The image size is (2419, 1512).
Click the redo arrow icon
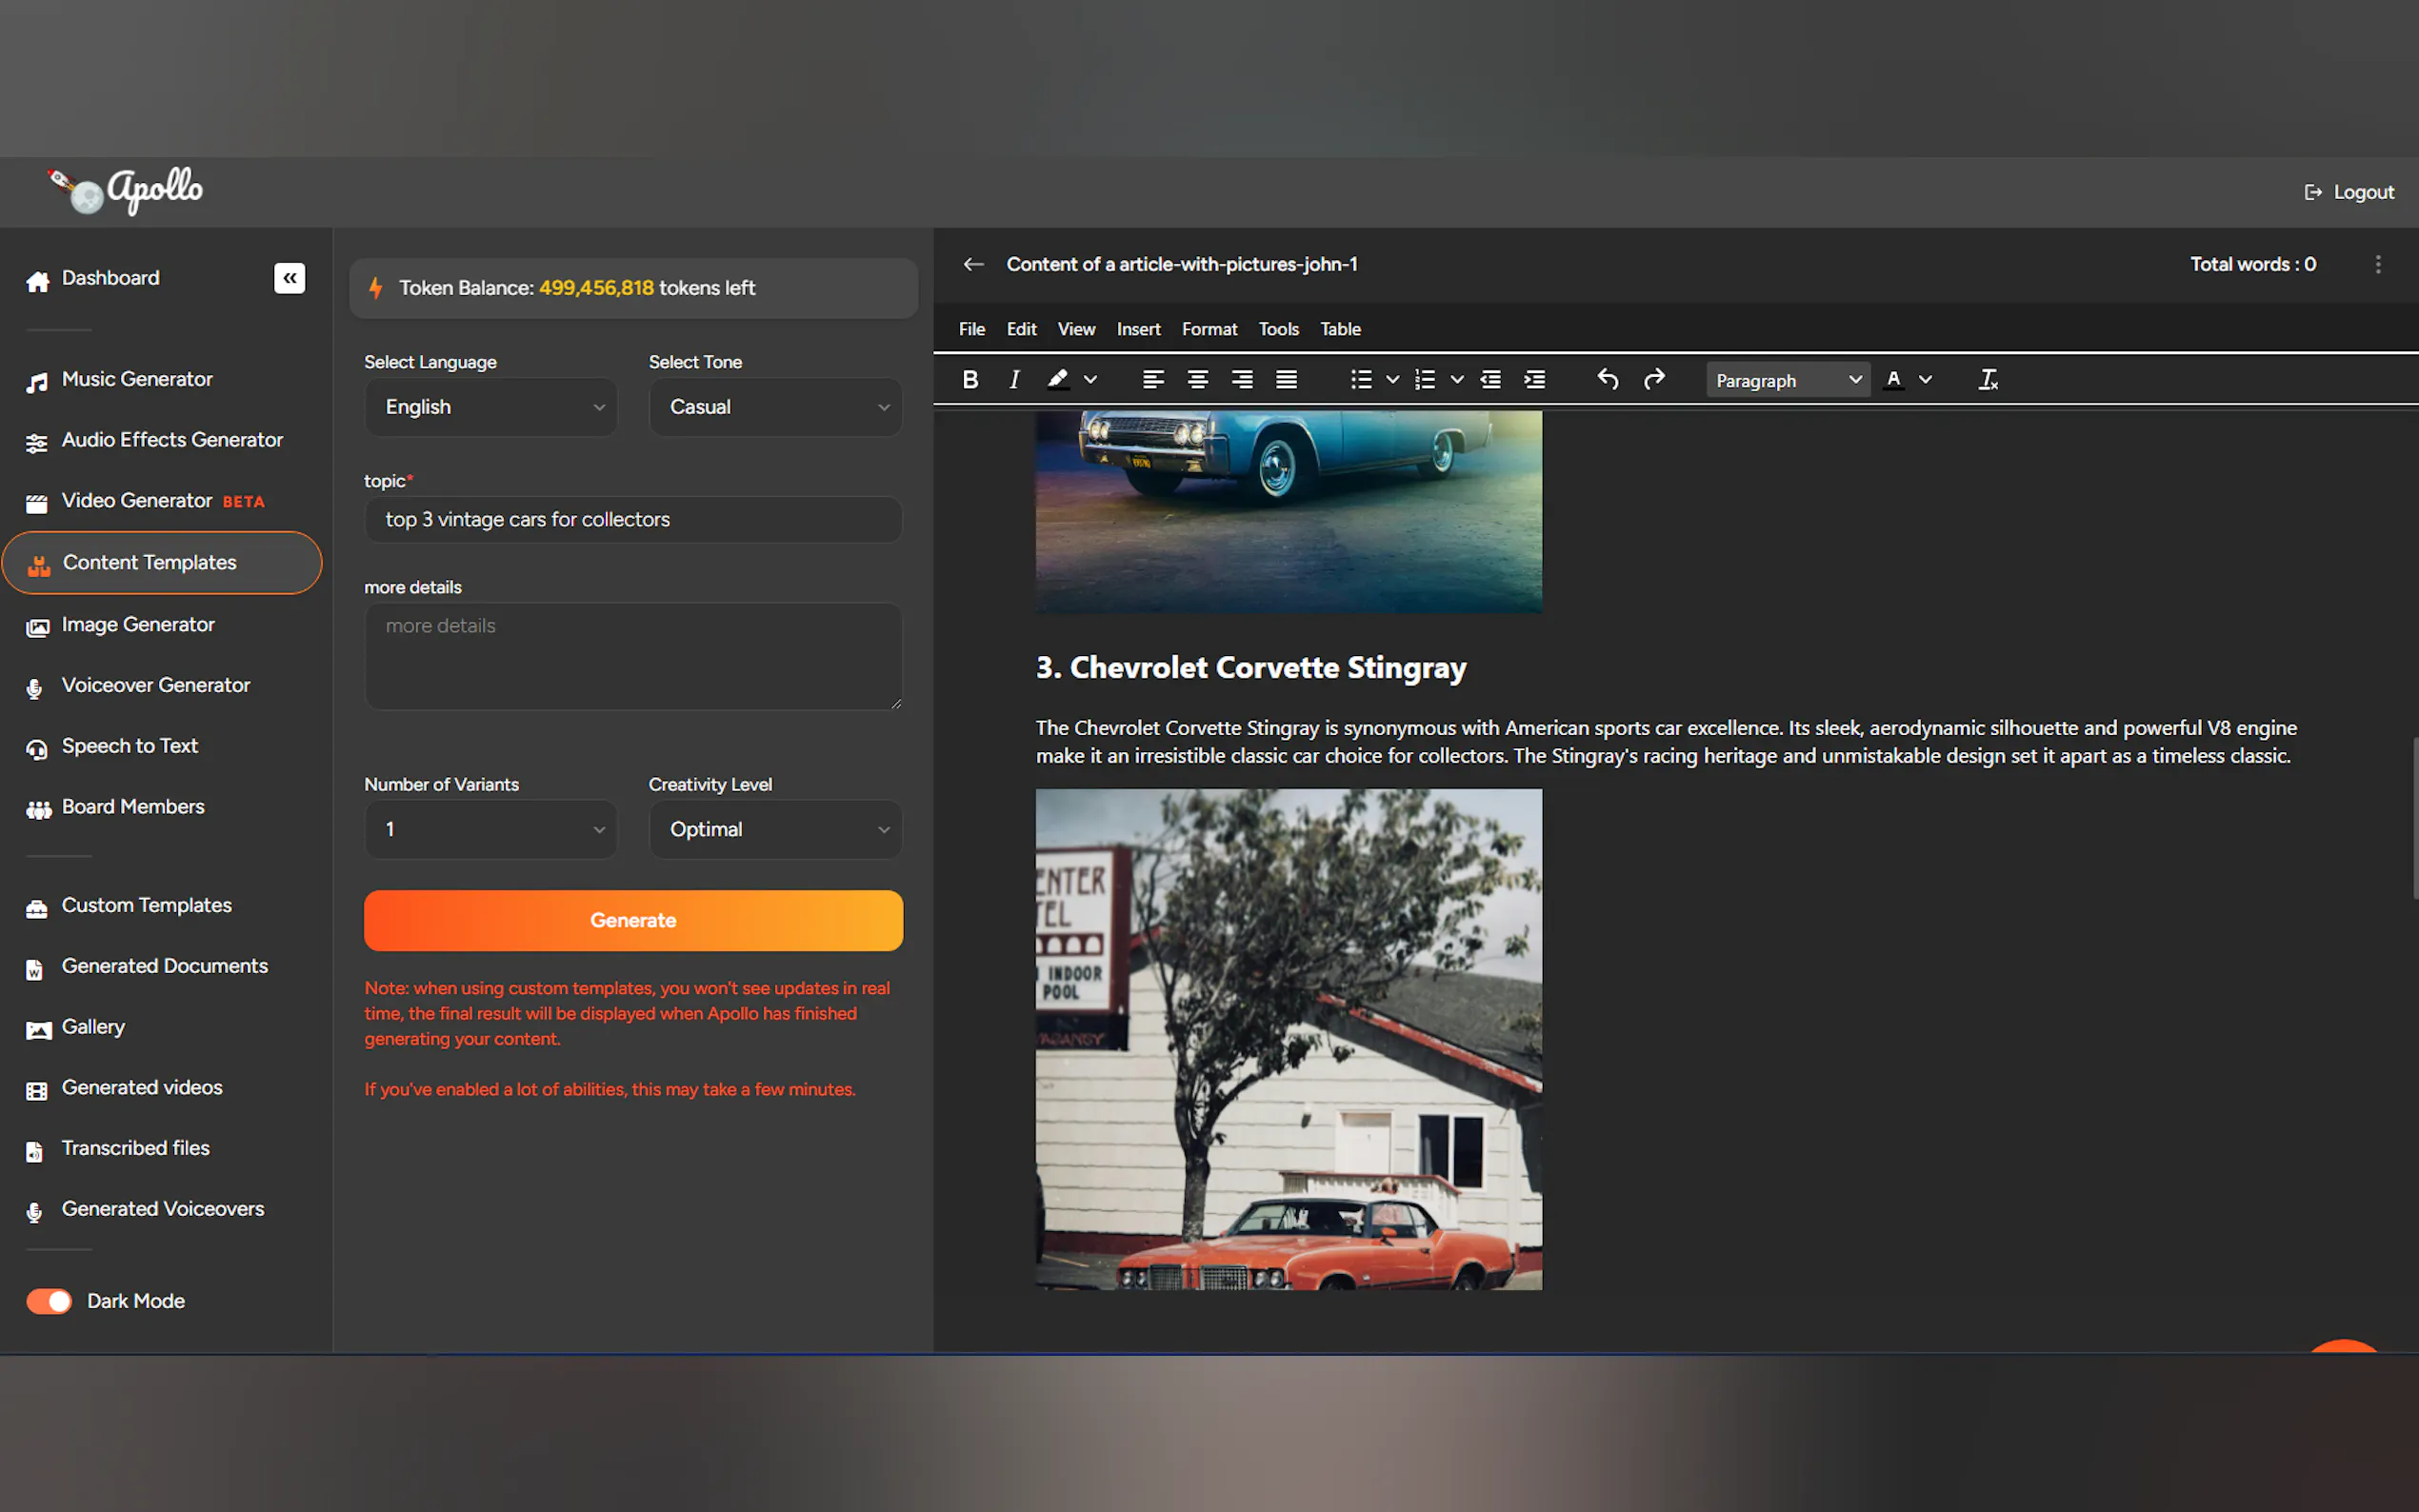point(1654,380)
